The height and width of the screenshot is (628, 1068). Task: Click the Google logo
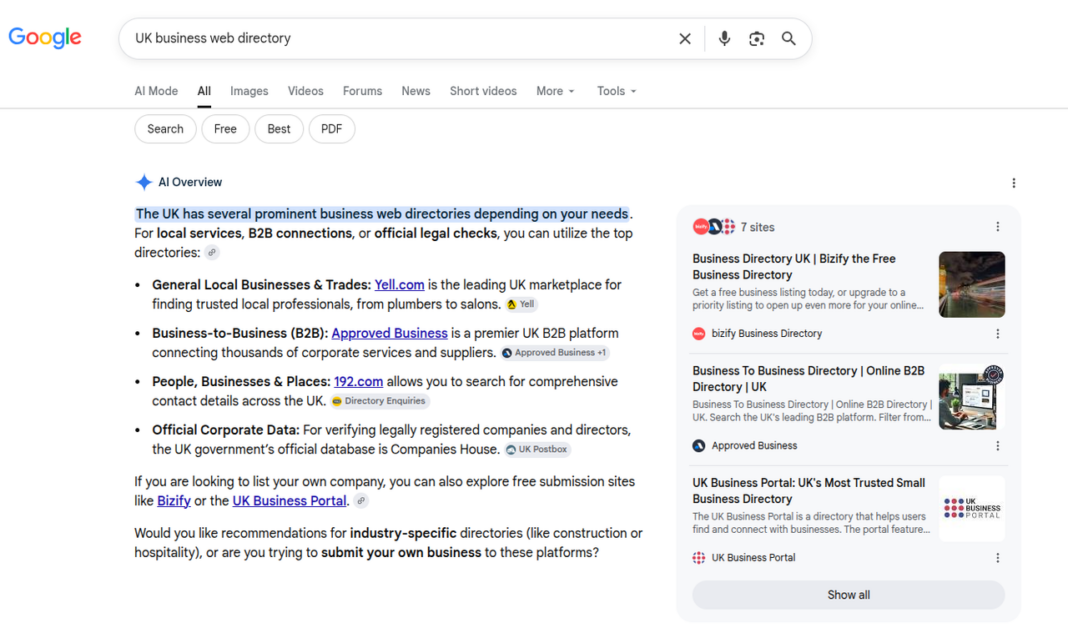(45, 37)
